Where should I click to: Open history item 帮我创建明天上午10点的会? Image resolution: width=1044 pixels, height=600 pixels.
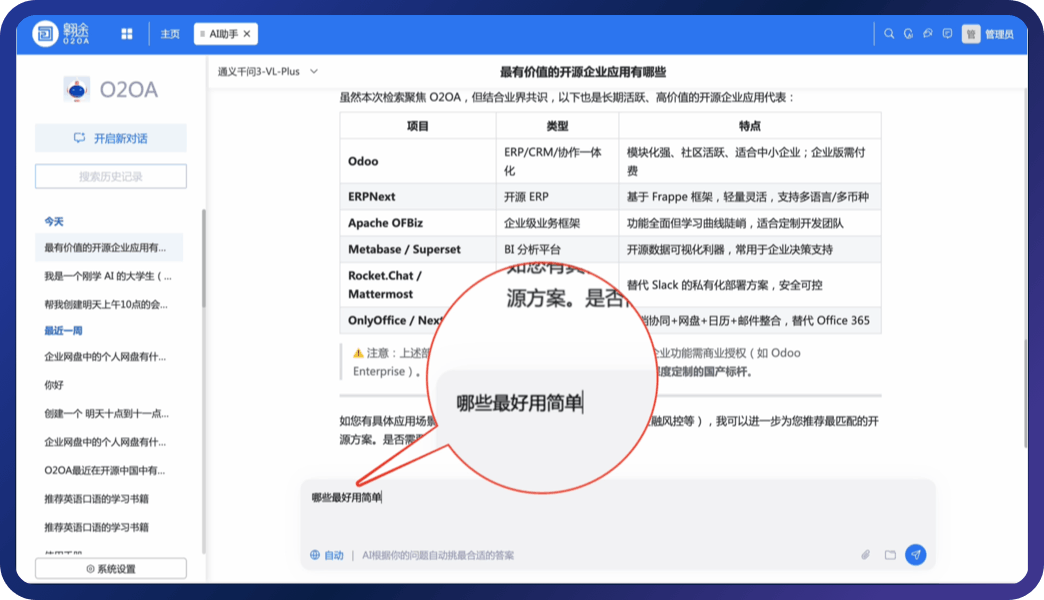pyautogui.click(x=105, y=304)
